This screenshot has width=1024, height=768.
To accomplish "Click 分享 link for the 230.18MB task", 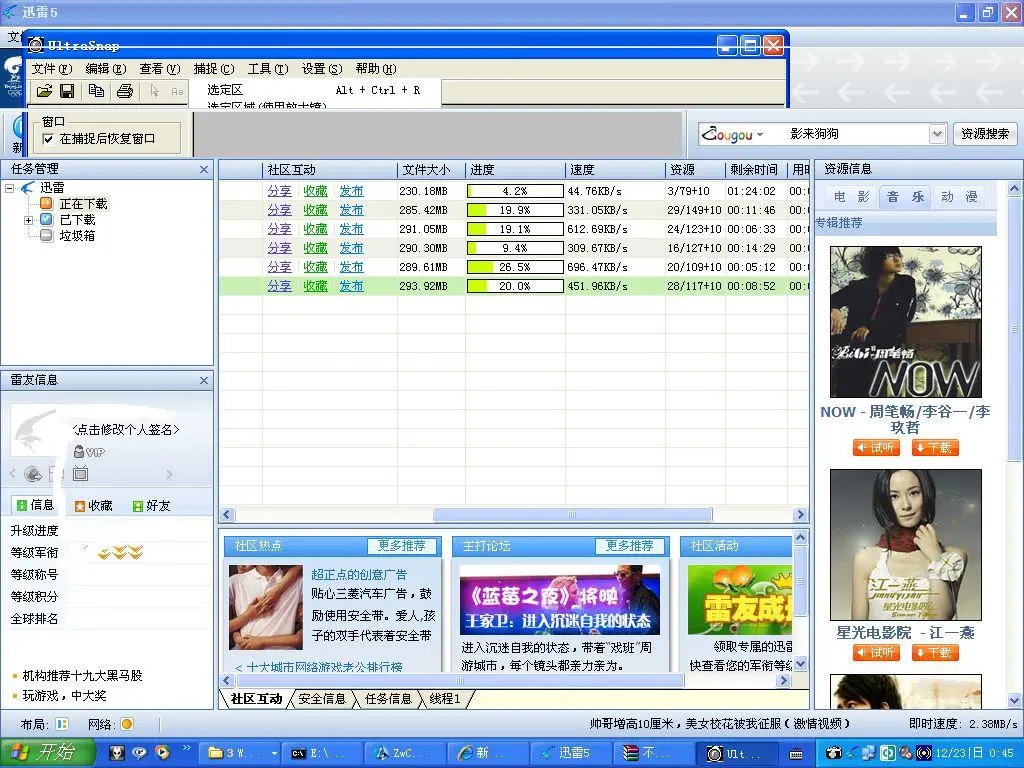I will click(279, 191).
